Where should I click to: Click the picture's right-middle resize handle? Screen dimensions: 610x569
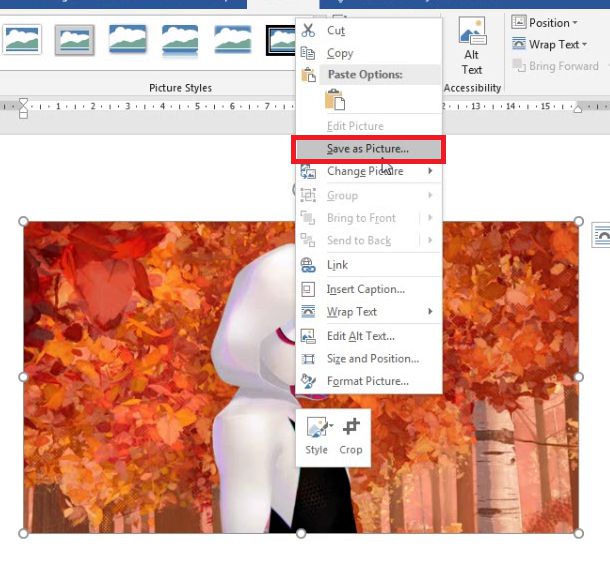pos(578,377)
